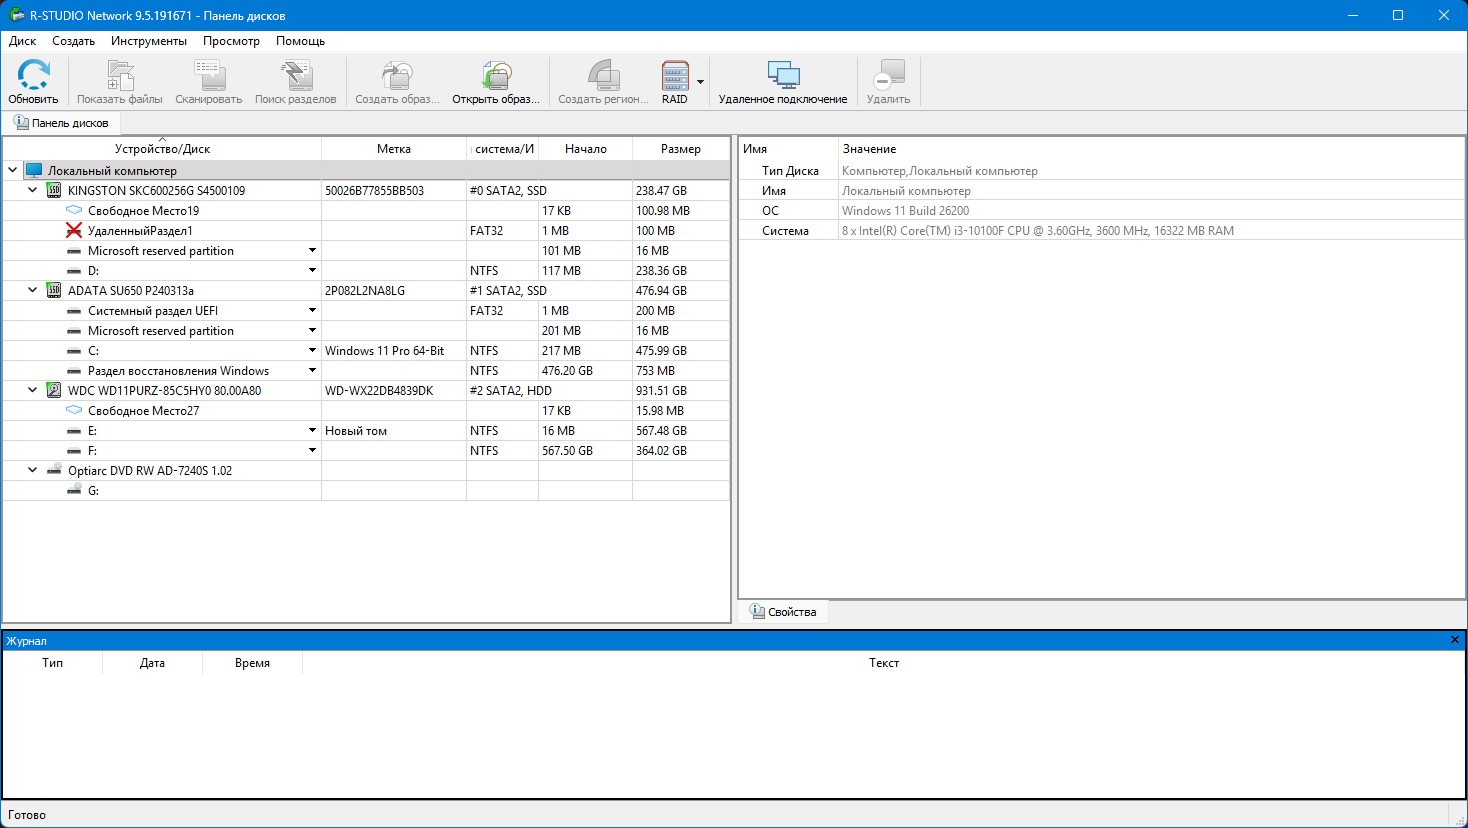The height and width of the screenshot is (828, 1468).
Task: Click the Показать файлы toolbar icon
Action: (120, 76)
